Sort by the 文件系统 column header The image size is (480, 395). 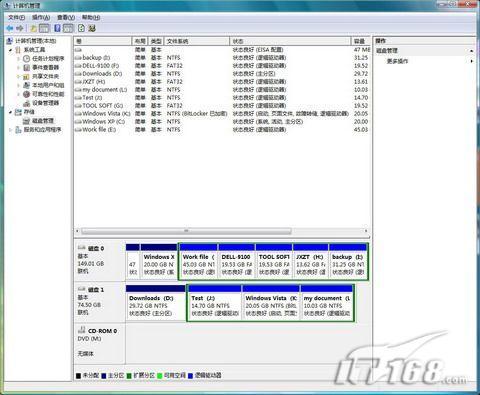click(x=197, y=41)
